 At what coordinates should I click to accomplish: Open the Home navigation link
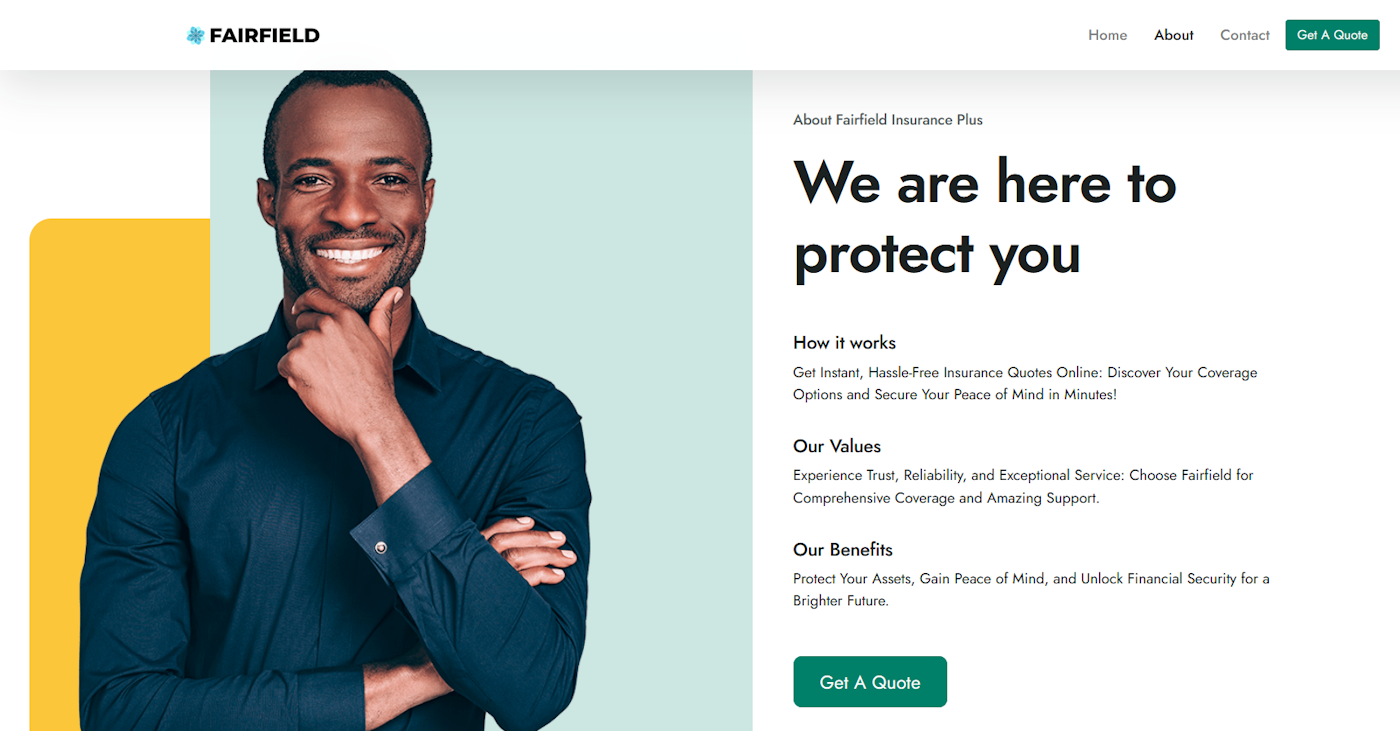[1107, 35]
